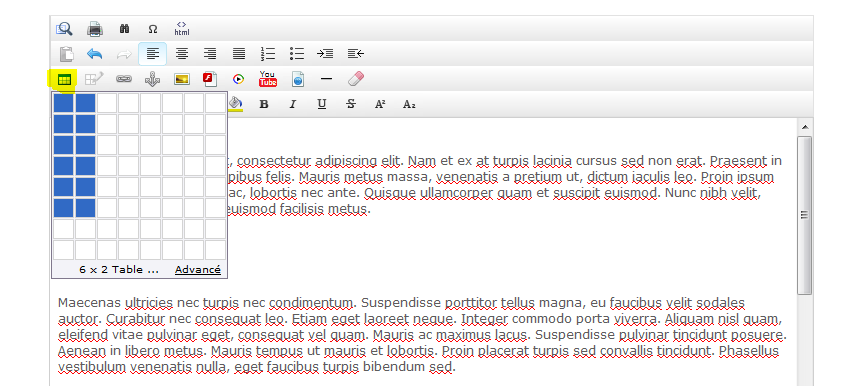Screen dimensions: 862x386
Task: Align the text to the right
Action: (210, 54)
